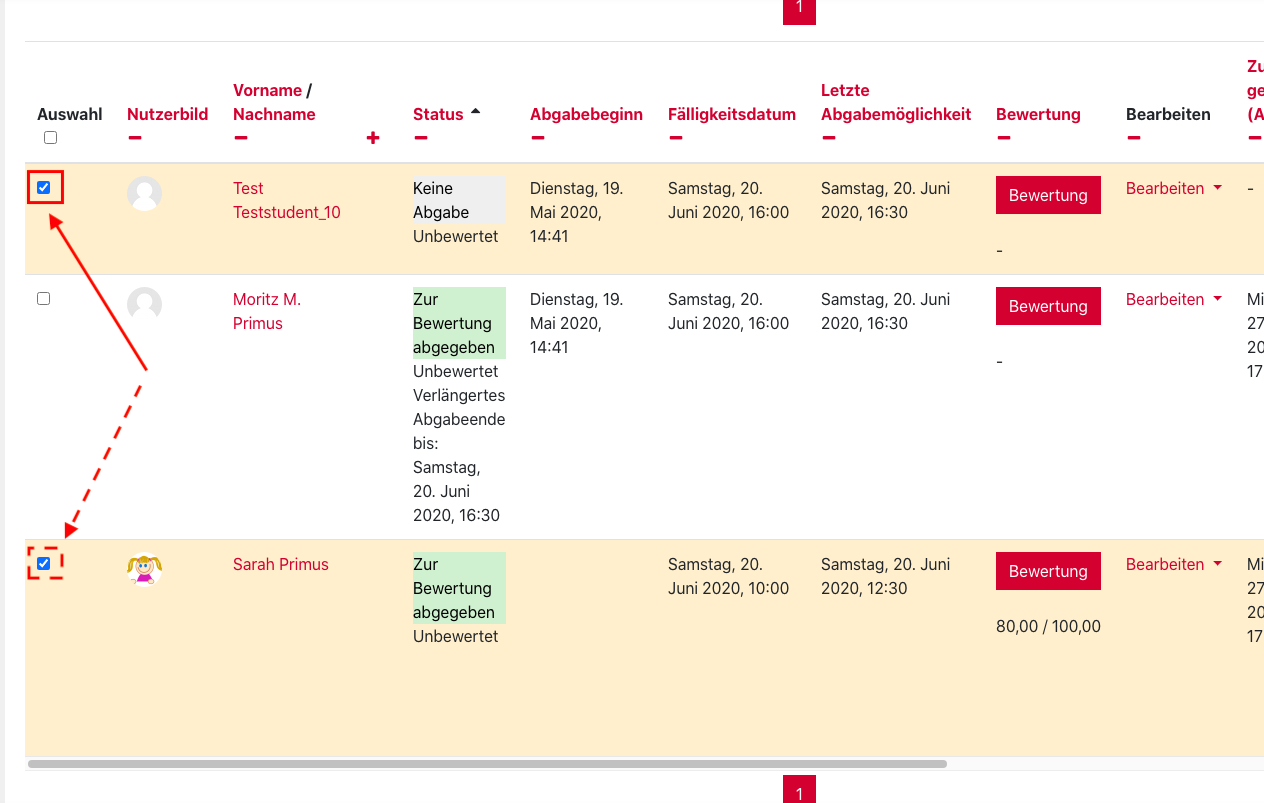Collapse the Bearbeiten column via minus icon
This screenshot has height=803, width=1264.
1134,138
